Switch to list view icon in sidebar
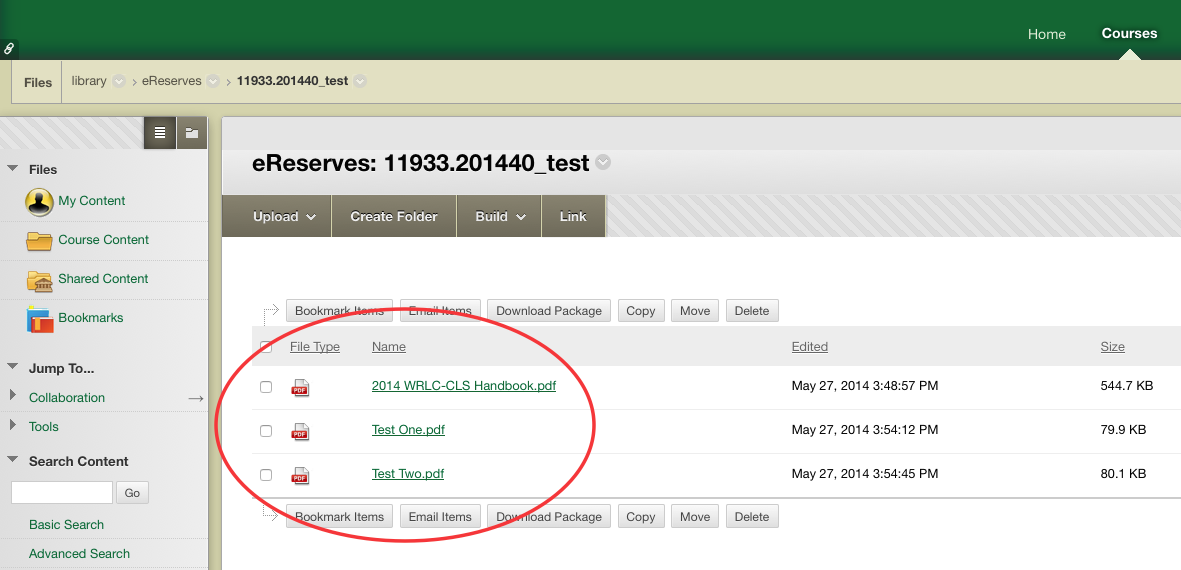 point(160,133)
